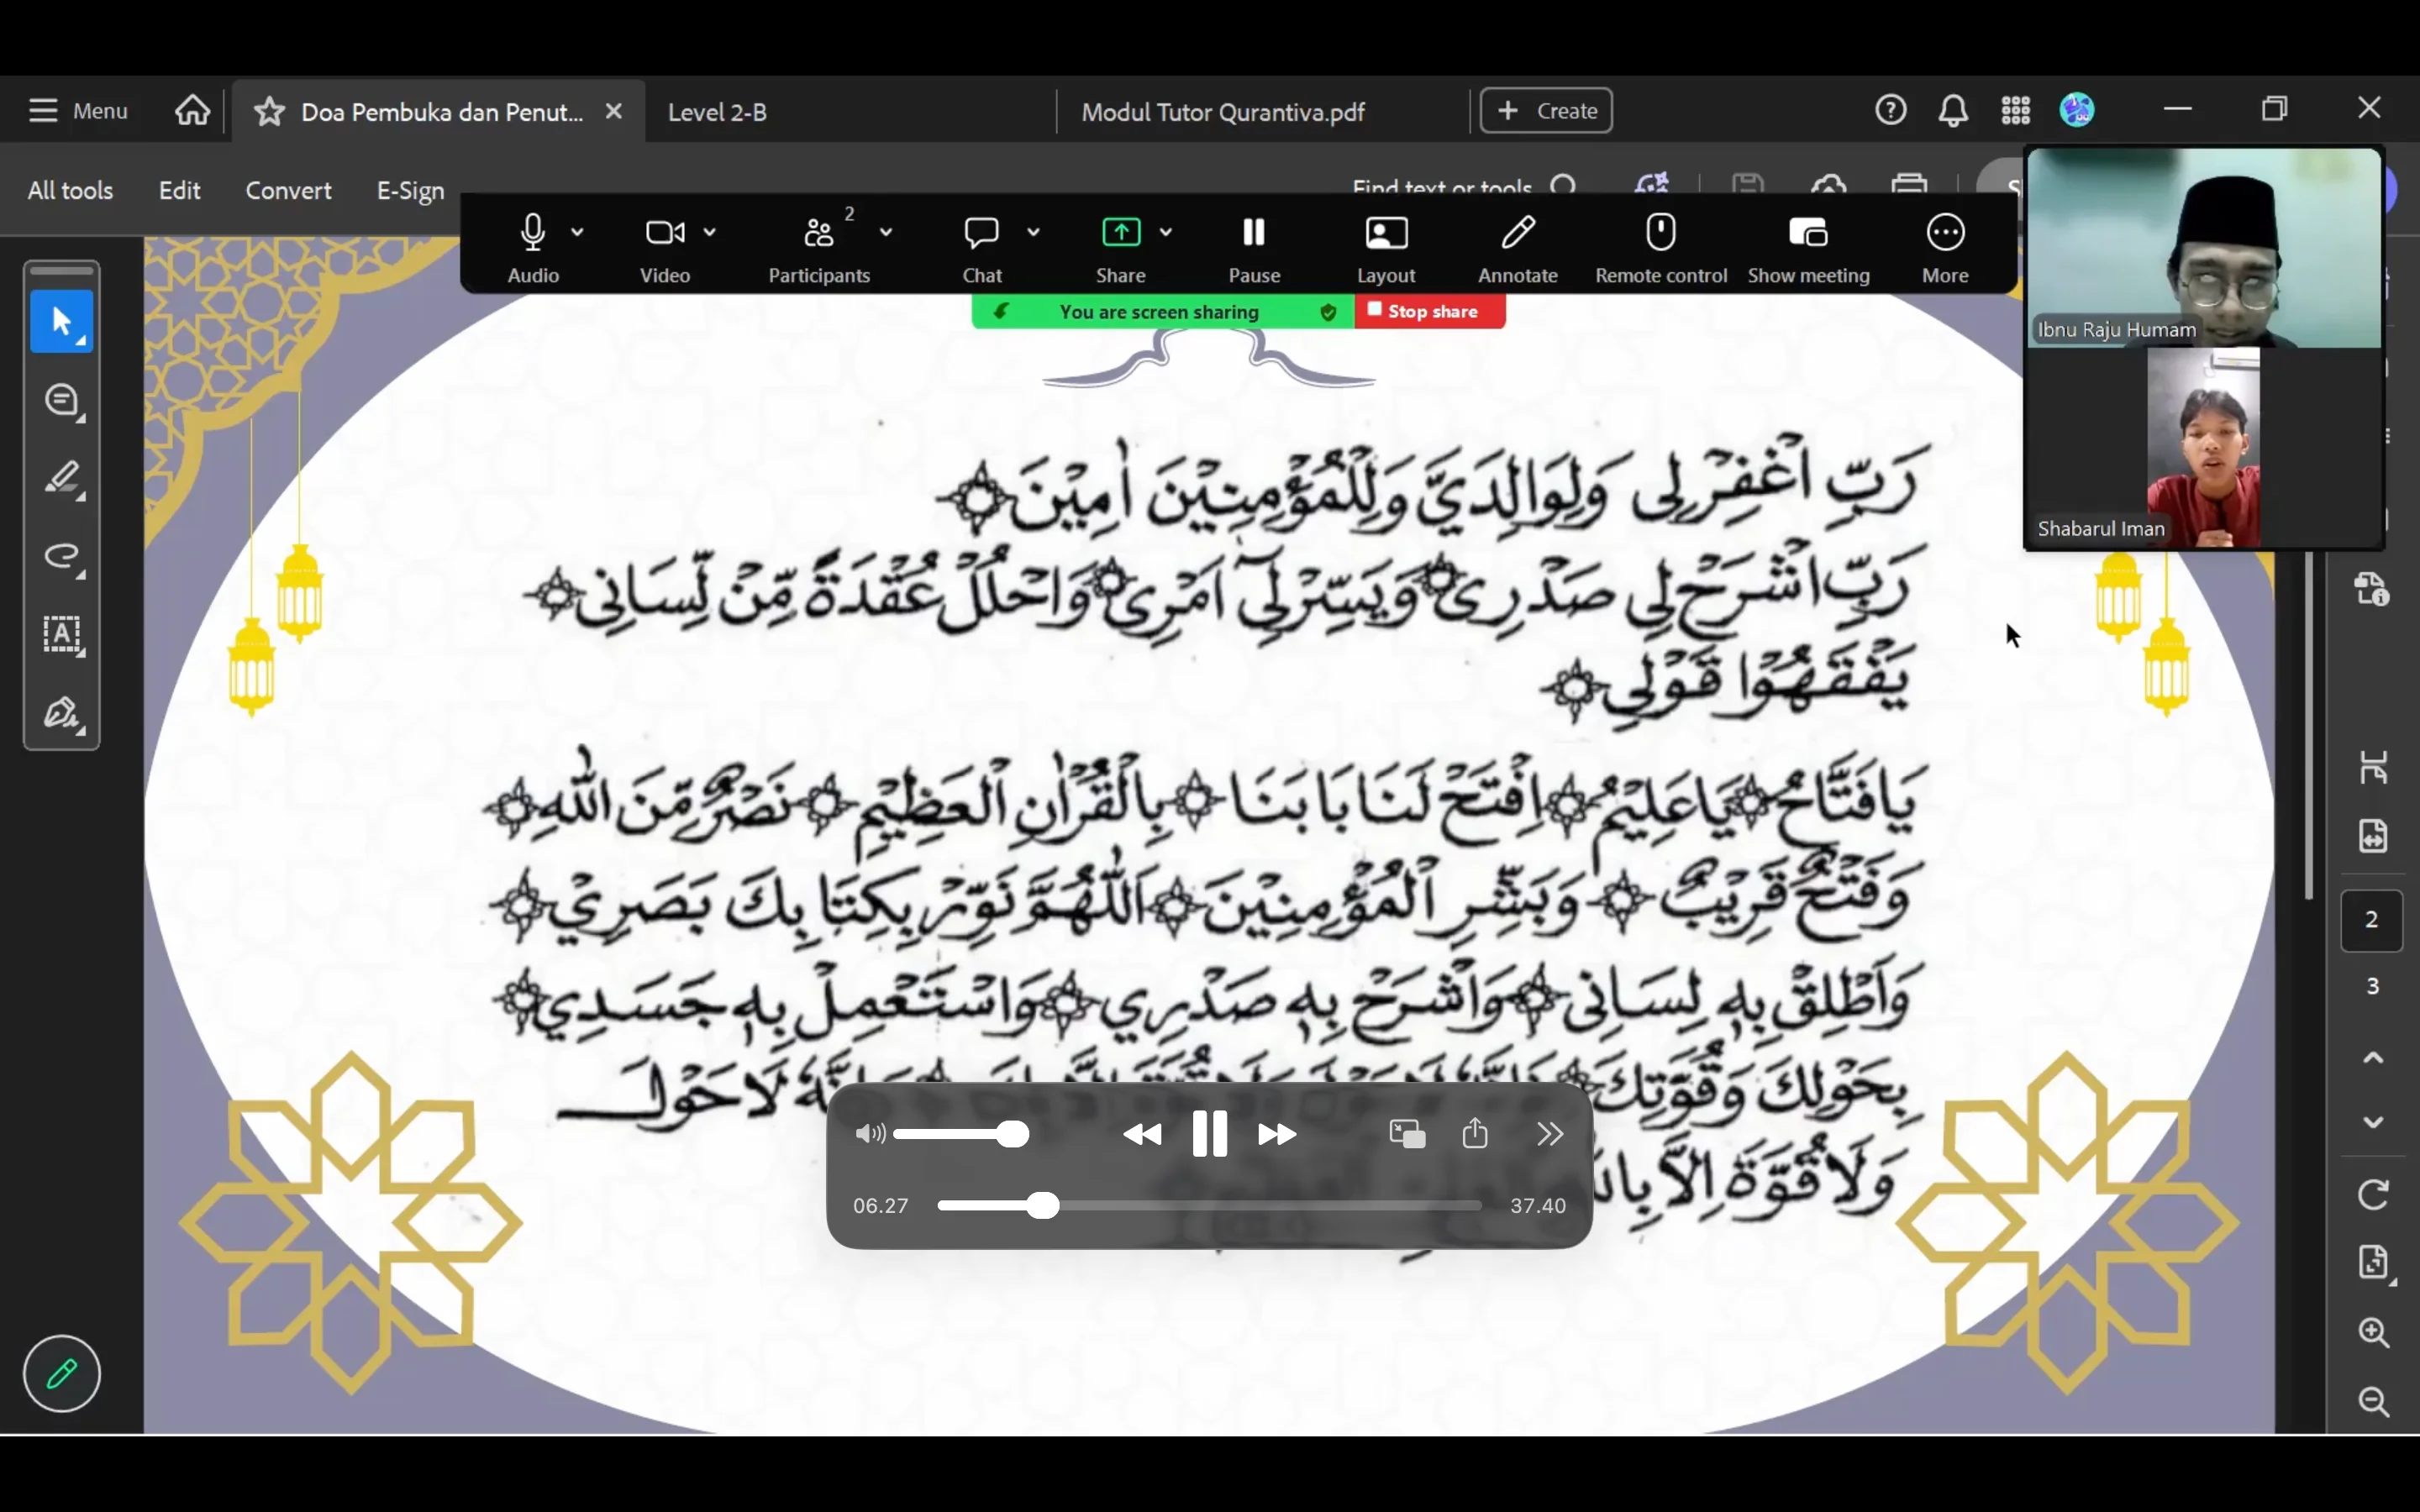Click Shabarul Iman video thumbnail
This screenshot has height=1512, width=2420.
(x=2204, y=448)
